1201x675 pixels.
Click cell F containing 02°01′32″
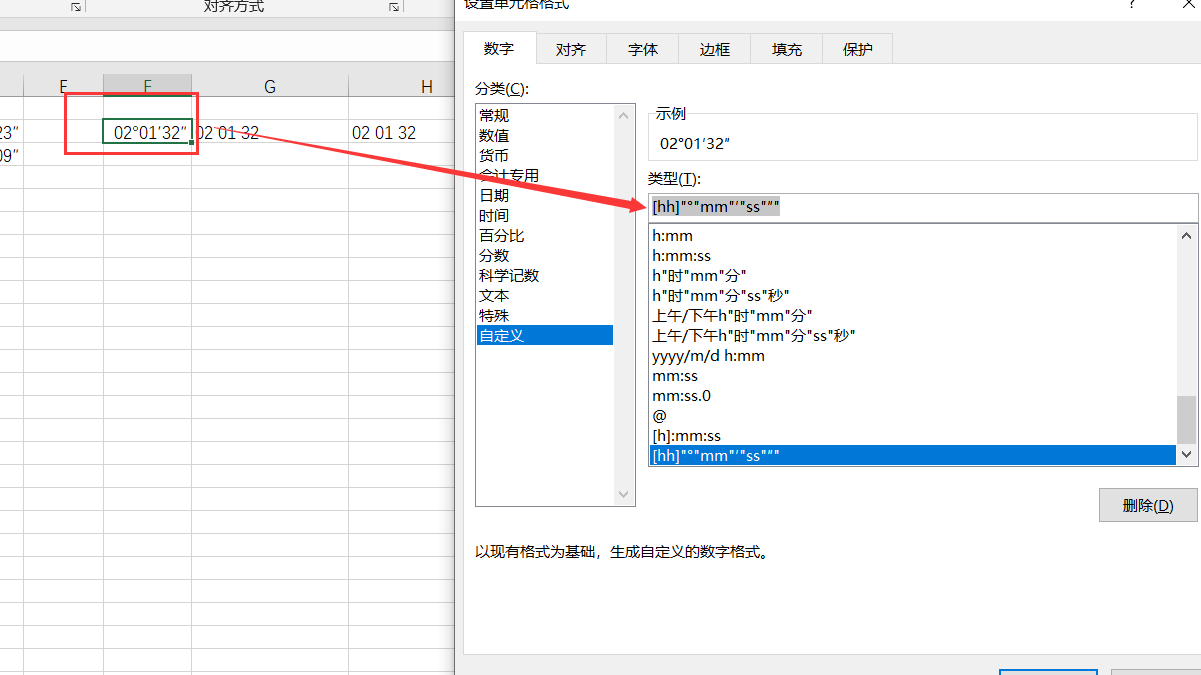(147, 132)
